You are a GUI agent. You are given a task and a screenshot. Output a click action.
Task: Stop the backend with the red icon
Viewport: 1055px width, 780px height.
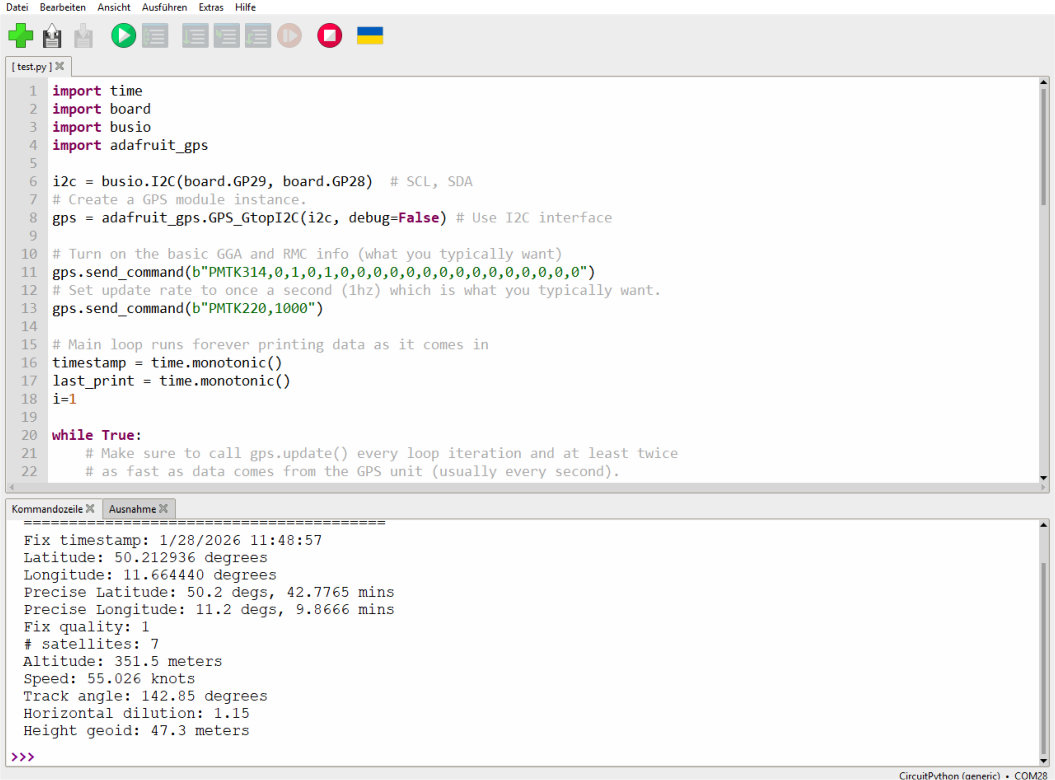click(329, 36)
